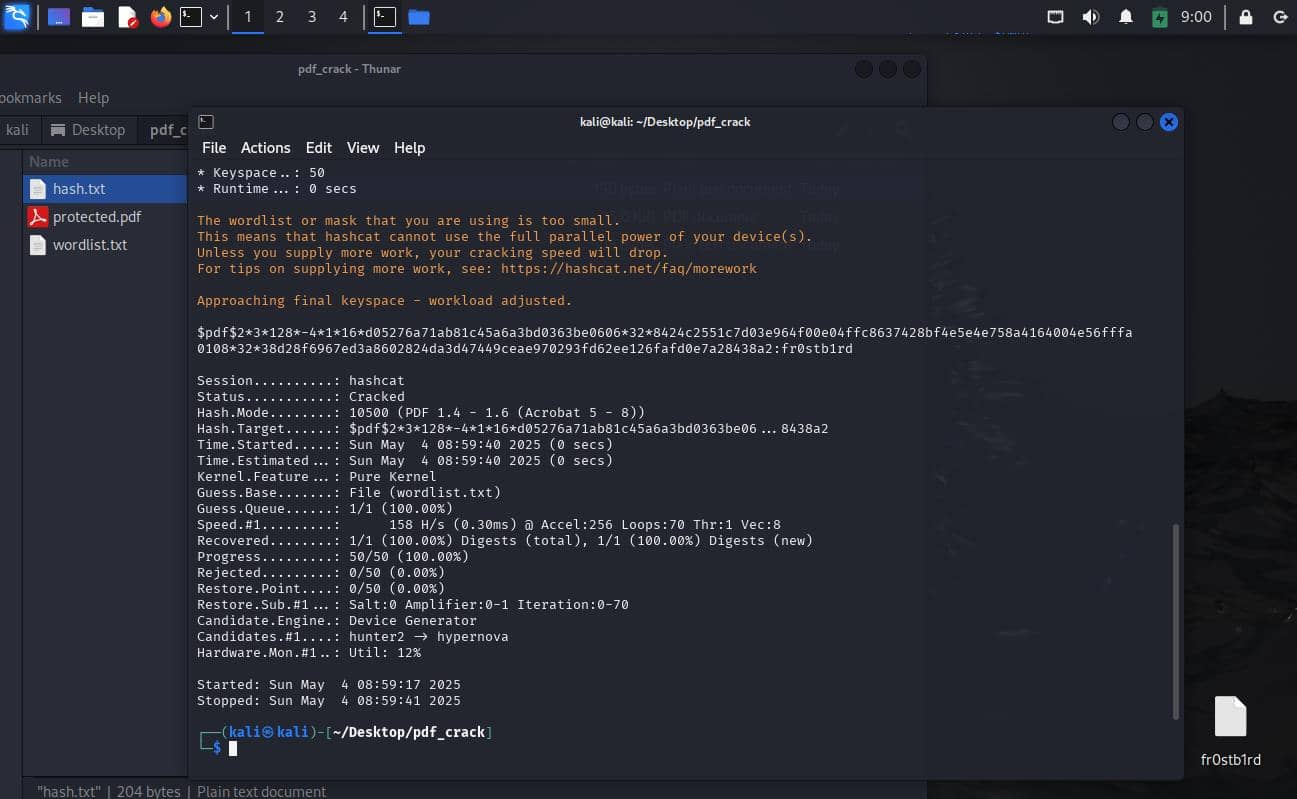This screenshot has height=799, width=1297.
Task: Open the terminal Actions menu
Action: click(265, 148)
